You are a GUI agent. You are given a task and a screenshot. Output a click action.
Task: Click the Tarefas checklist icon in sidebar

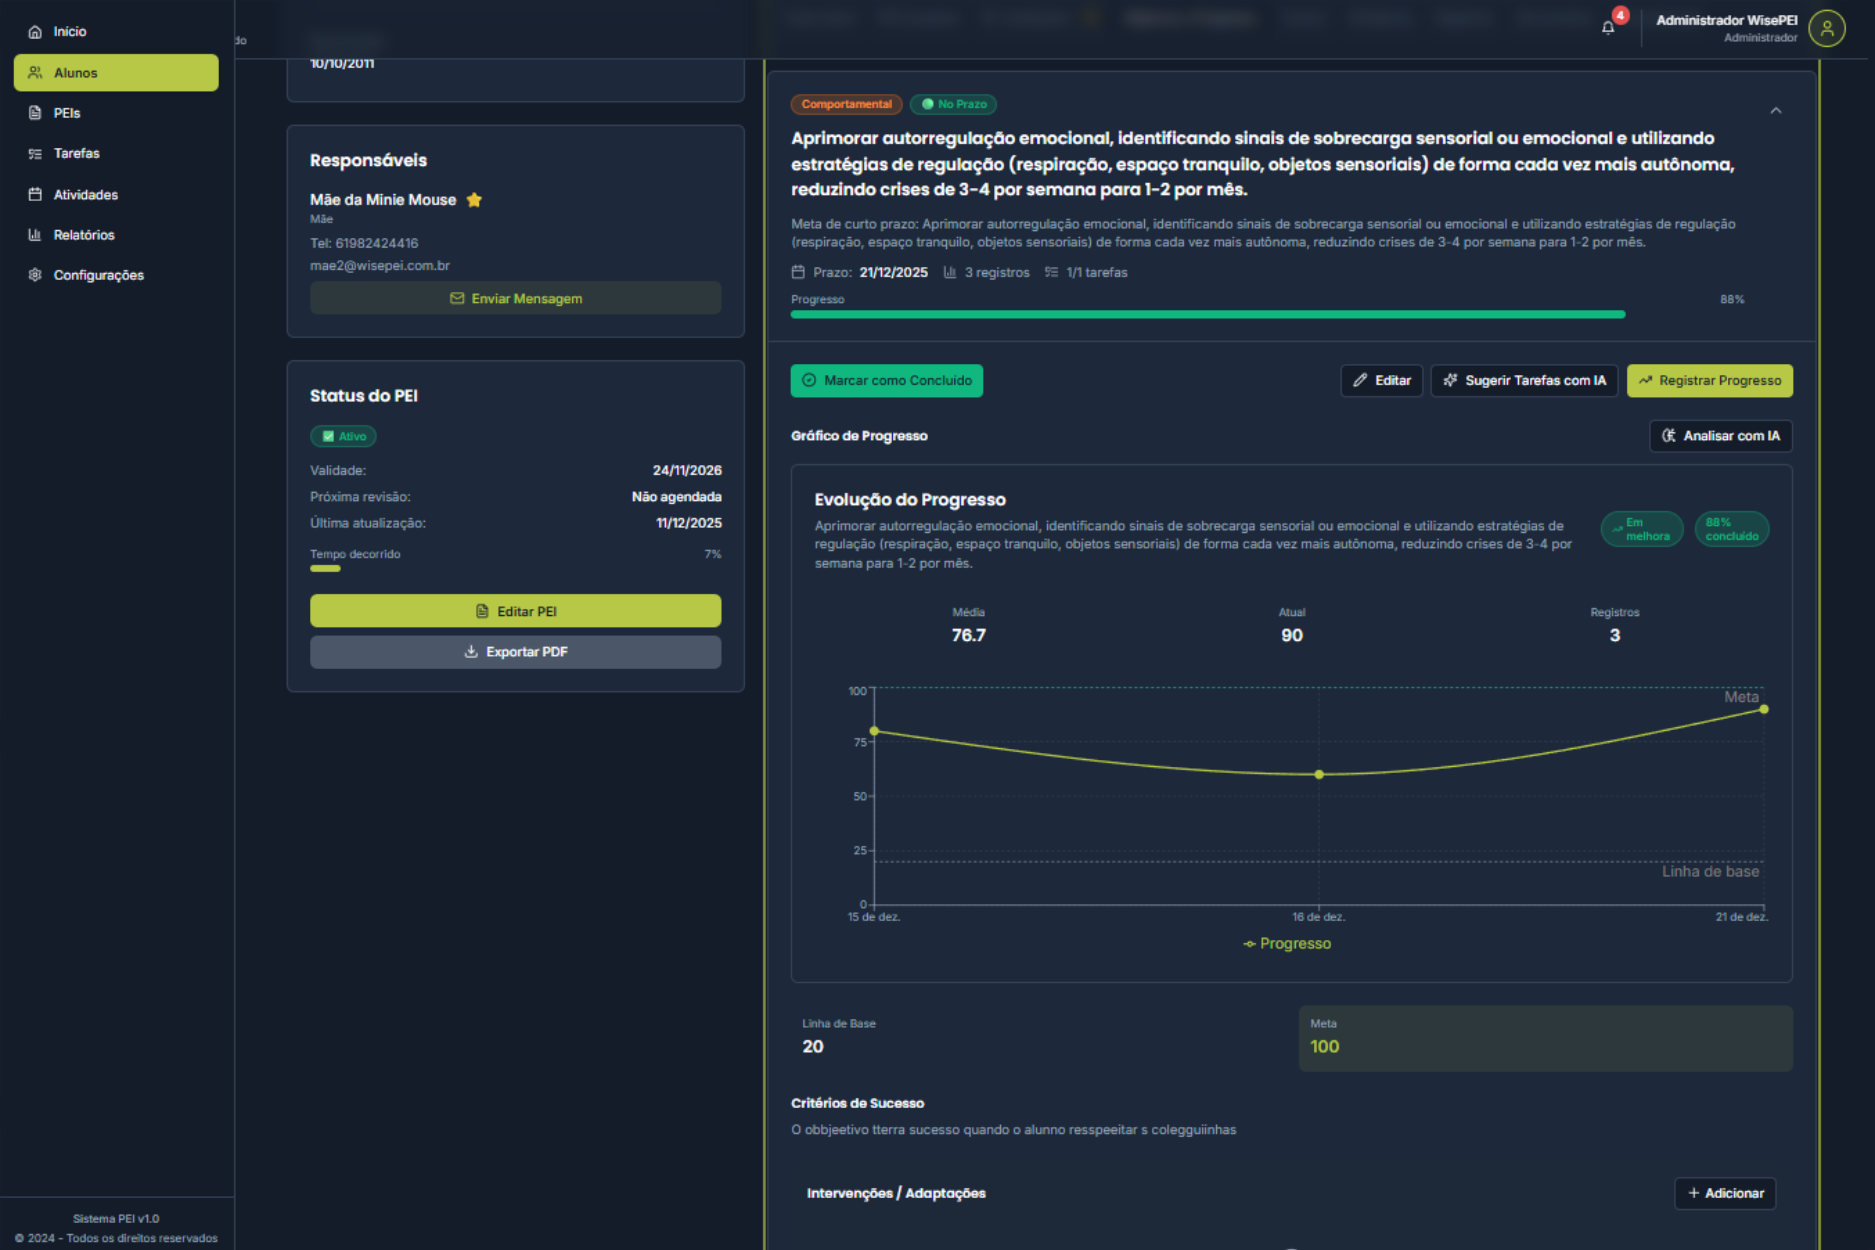(x=35, y=154)
